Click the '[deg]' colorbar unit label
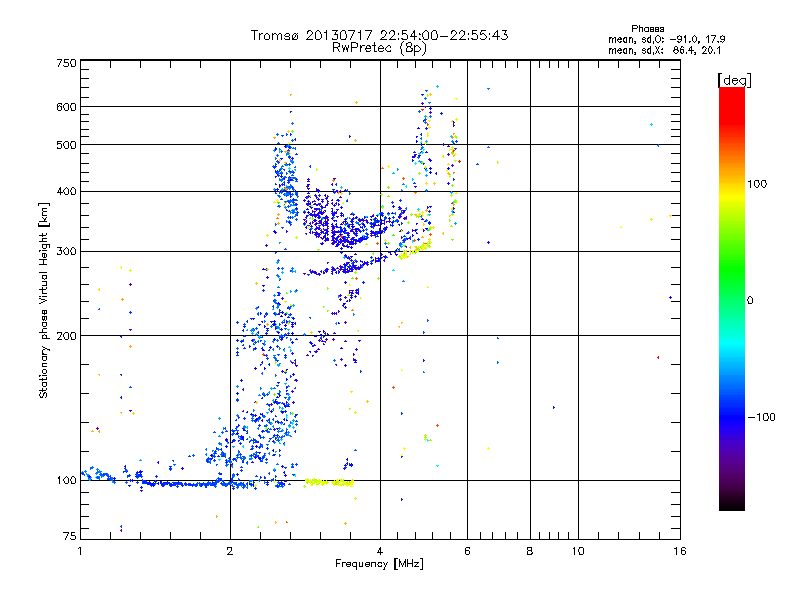The height and width of the screenshot is (600, 800). 734,80
